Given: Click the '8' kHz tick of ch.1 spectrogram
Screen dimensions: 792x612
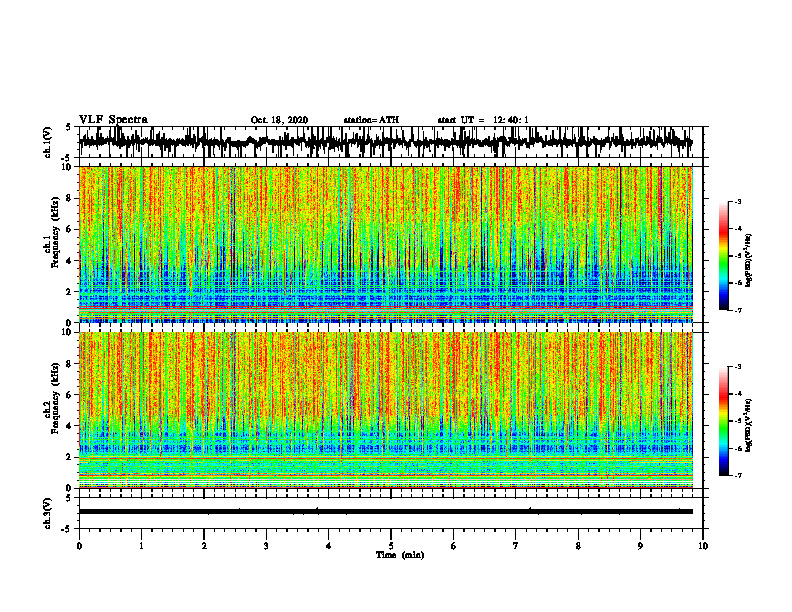Looking at the screenshot, I should [x=70, y=198].
